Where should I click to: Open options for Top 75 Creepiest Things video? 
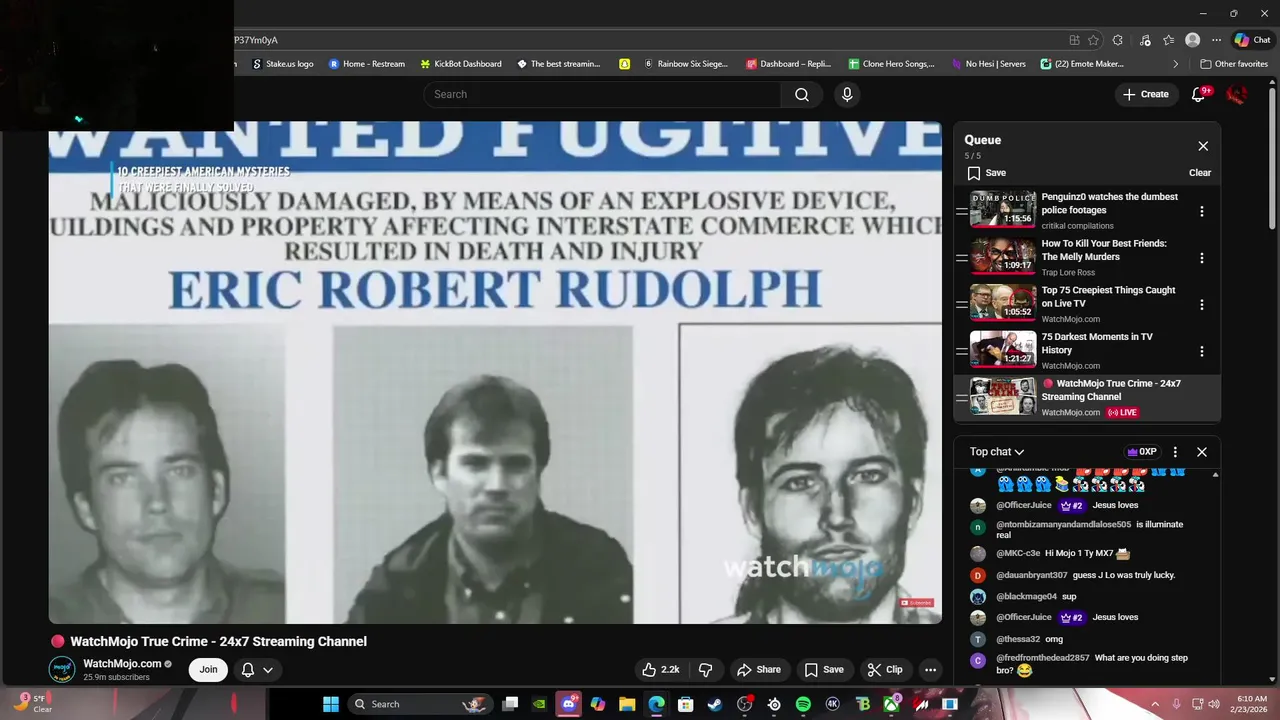coord(1202,305)
